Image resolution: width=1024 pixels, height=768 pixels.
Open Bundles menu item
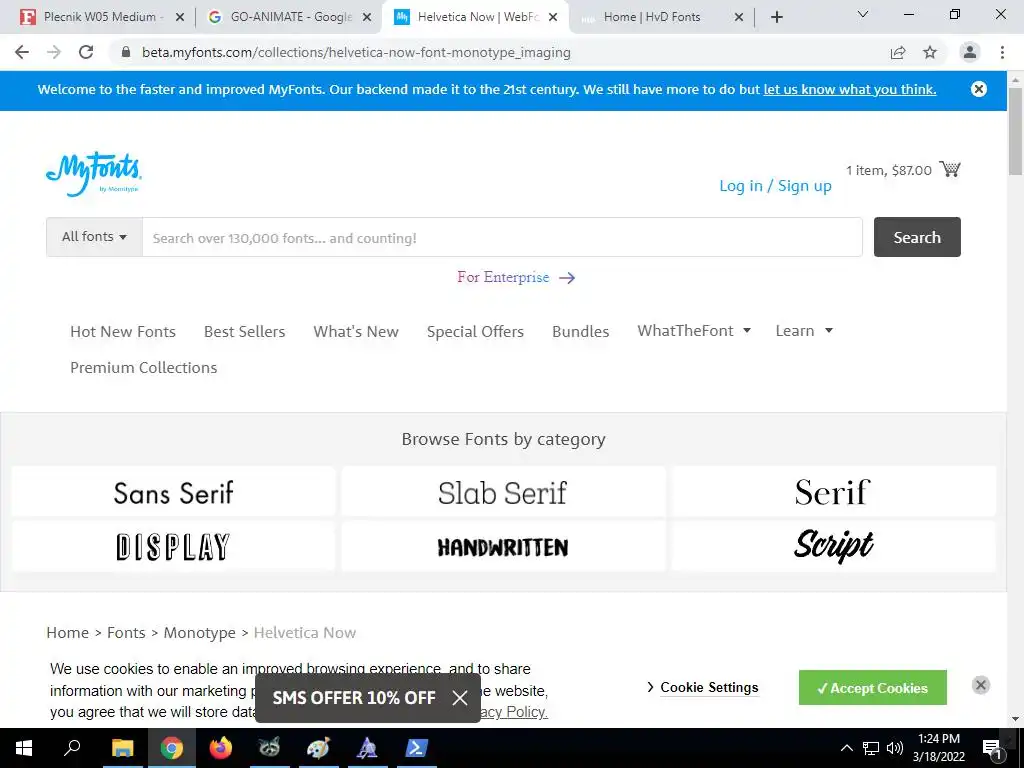point(581,332)
